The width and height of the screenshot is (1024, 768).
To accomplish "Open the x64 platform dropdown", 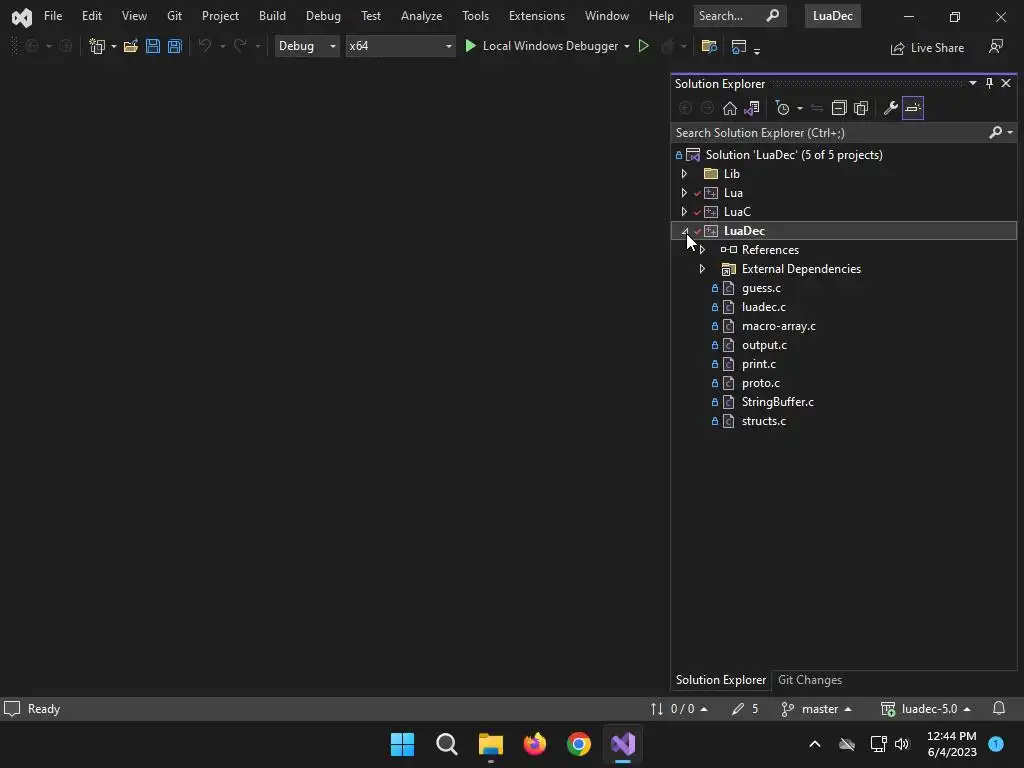I will (400, 46).
